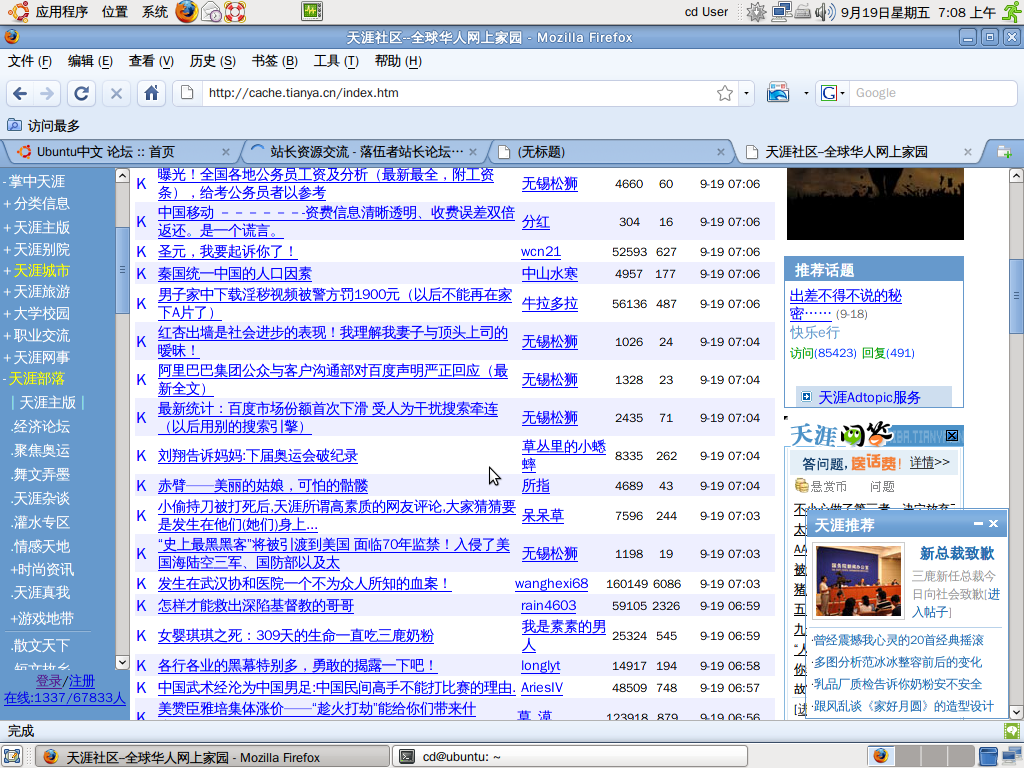
Task: Expand the 天涯Adtopic服务 box
Action: point(807,396)
